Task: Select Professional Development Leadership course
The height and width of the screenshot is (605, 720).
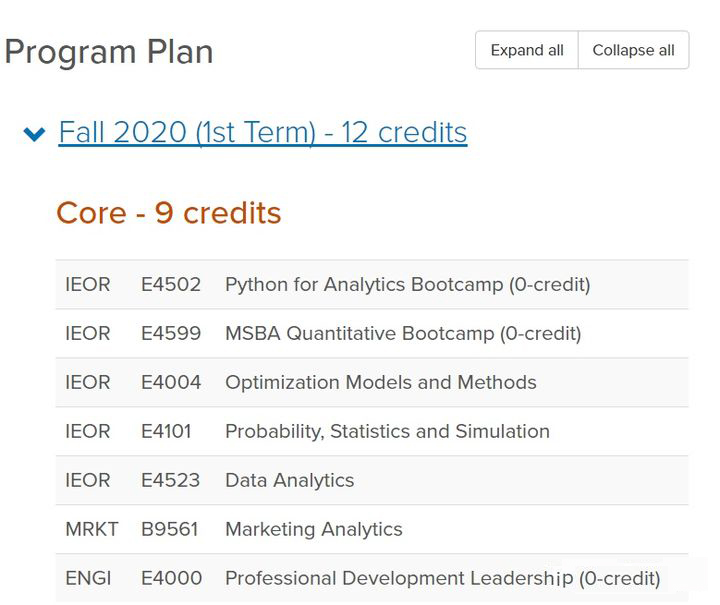Action: click(443, 579)
